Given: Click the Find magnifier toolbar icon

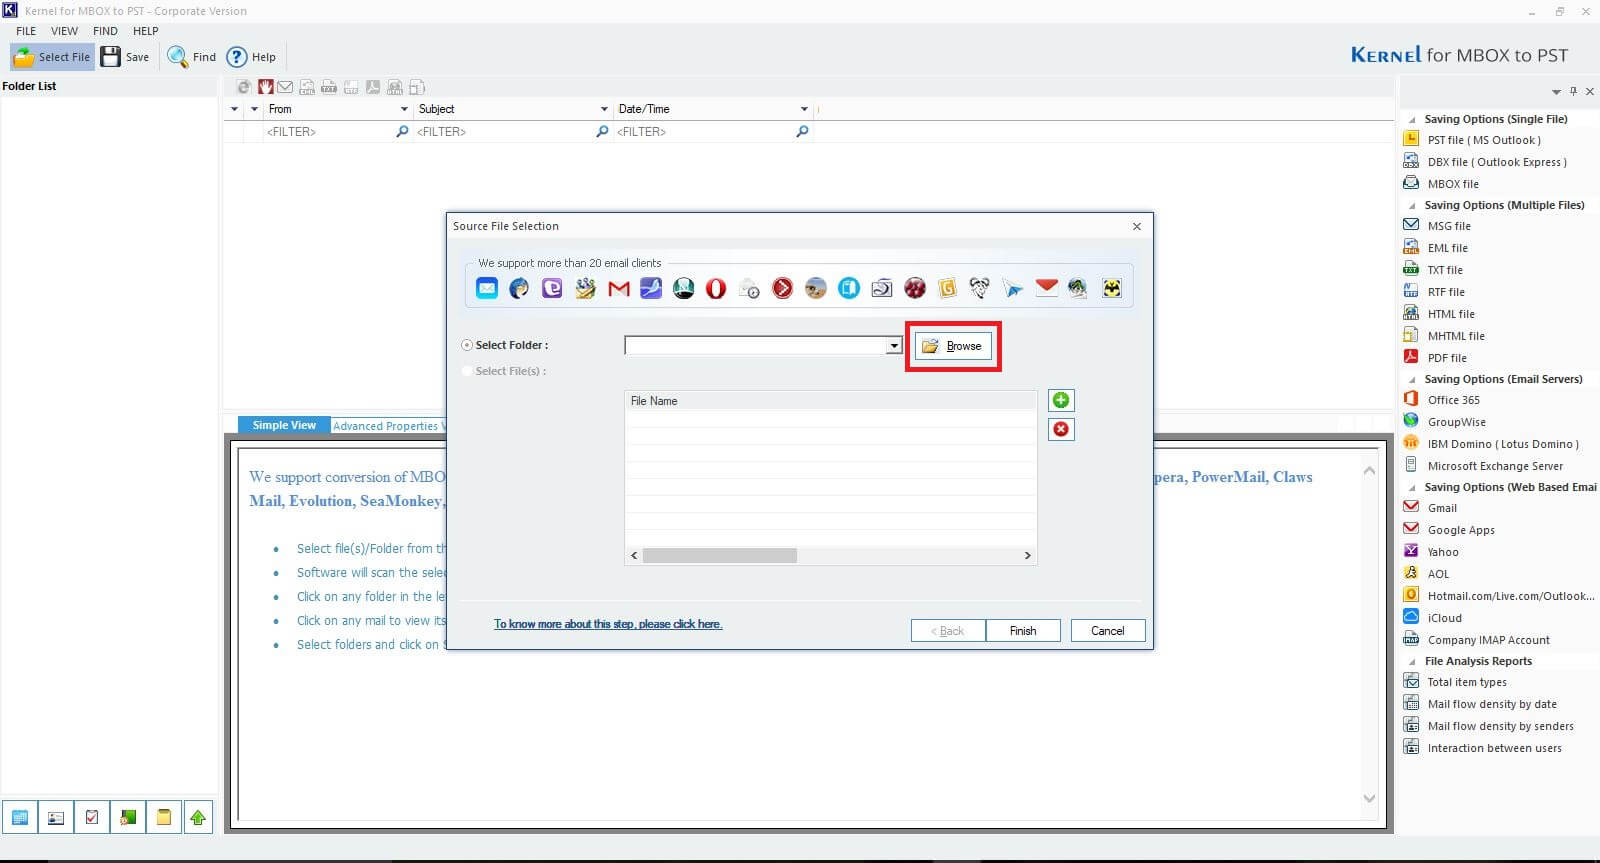Looking at the screenshot, I should point(178,56).
